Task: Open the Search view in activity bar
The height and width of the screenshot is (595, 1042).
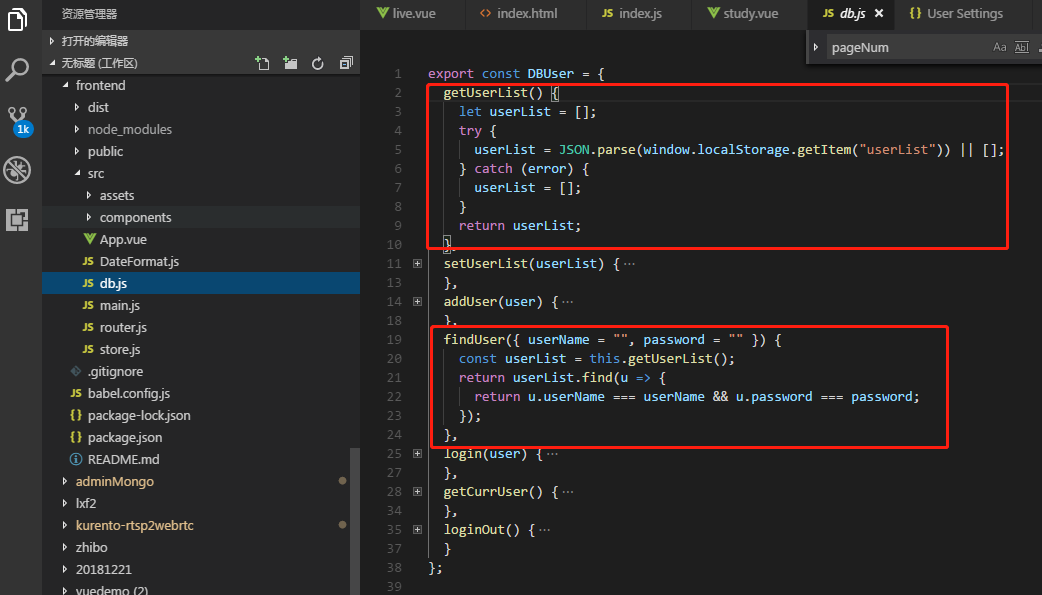Action: click(18, 70)
